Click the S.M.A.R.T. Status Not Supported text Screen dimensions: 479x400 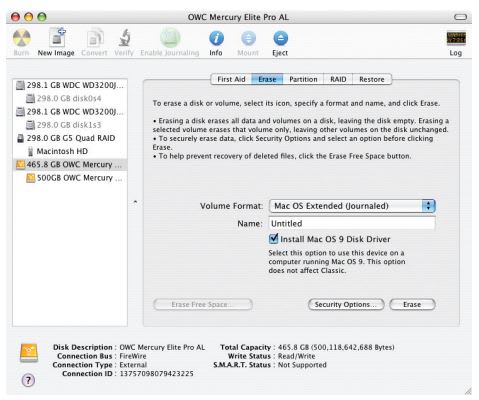(302, 365)
